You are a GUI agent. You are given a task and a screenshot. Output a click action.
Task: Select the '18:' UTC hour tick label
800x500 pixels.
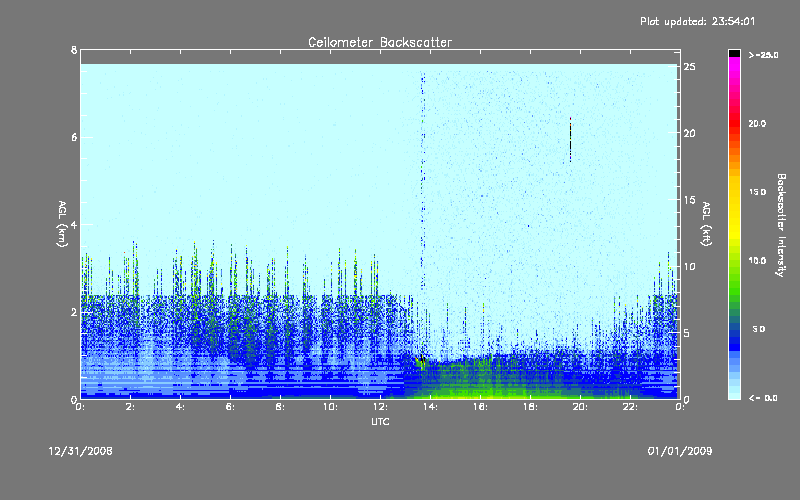coord(531,407)
